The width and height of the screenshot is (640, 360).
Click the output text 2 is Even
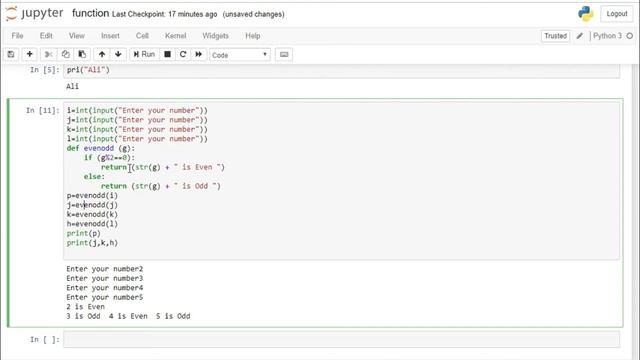[x=86, y=307]
